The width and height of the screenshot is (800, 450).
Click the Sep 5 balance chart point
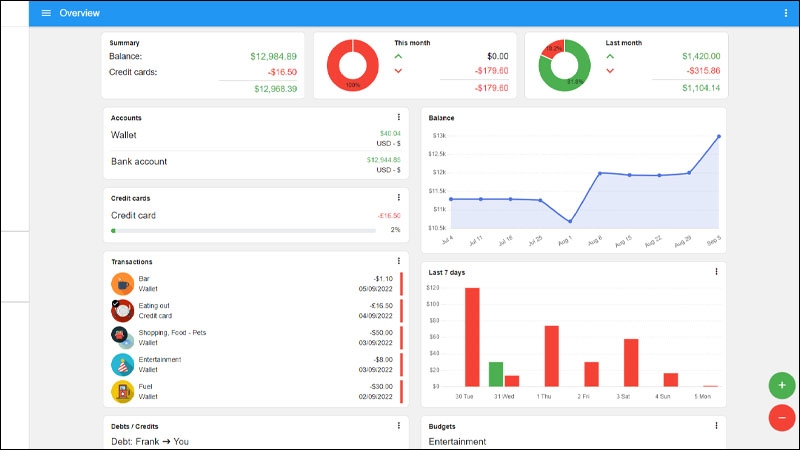pos(719,136)
